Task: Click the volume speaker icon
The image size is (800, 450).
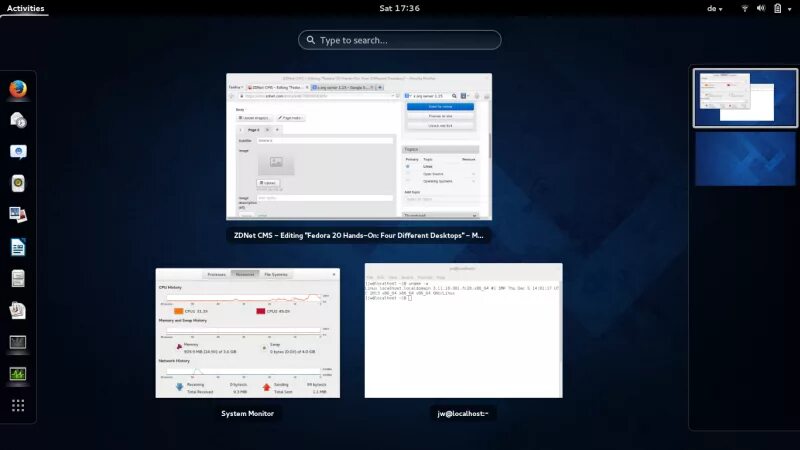Action: 761,8
